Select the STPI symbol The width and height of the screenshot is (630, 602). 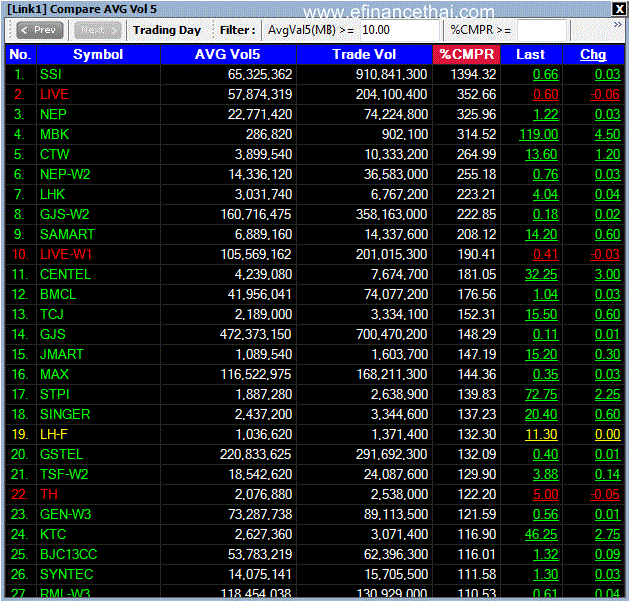(55, 395)
